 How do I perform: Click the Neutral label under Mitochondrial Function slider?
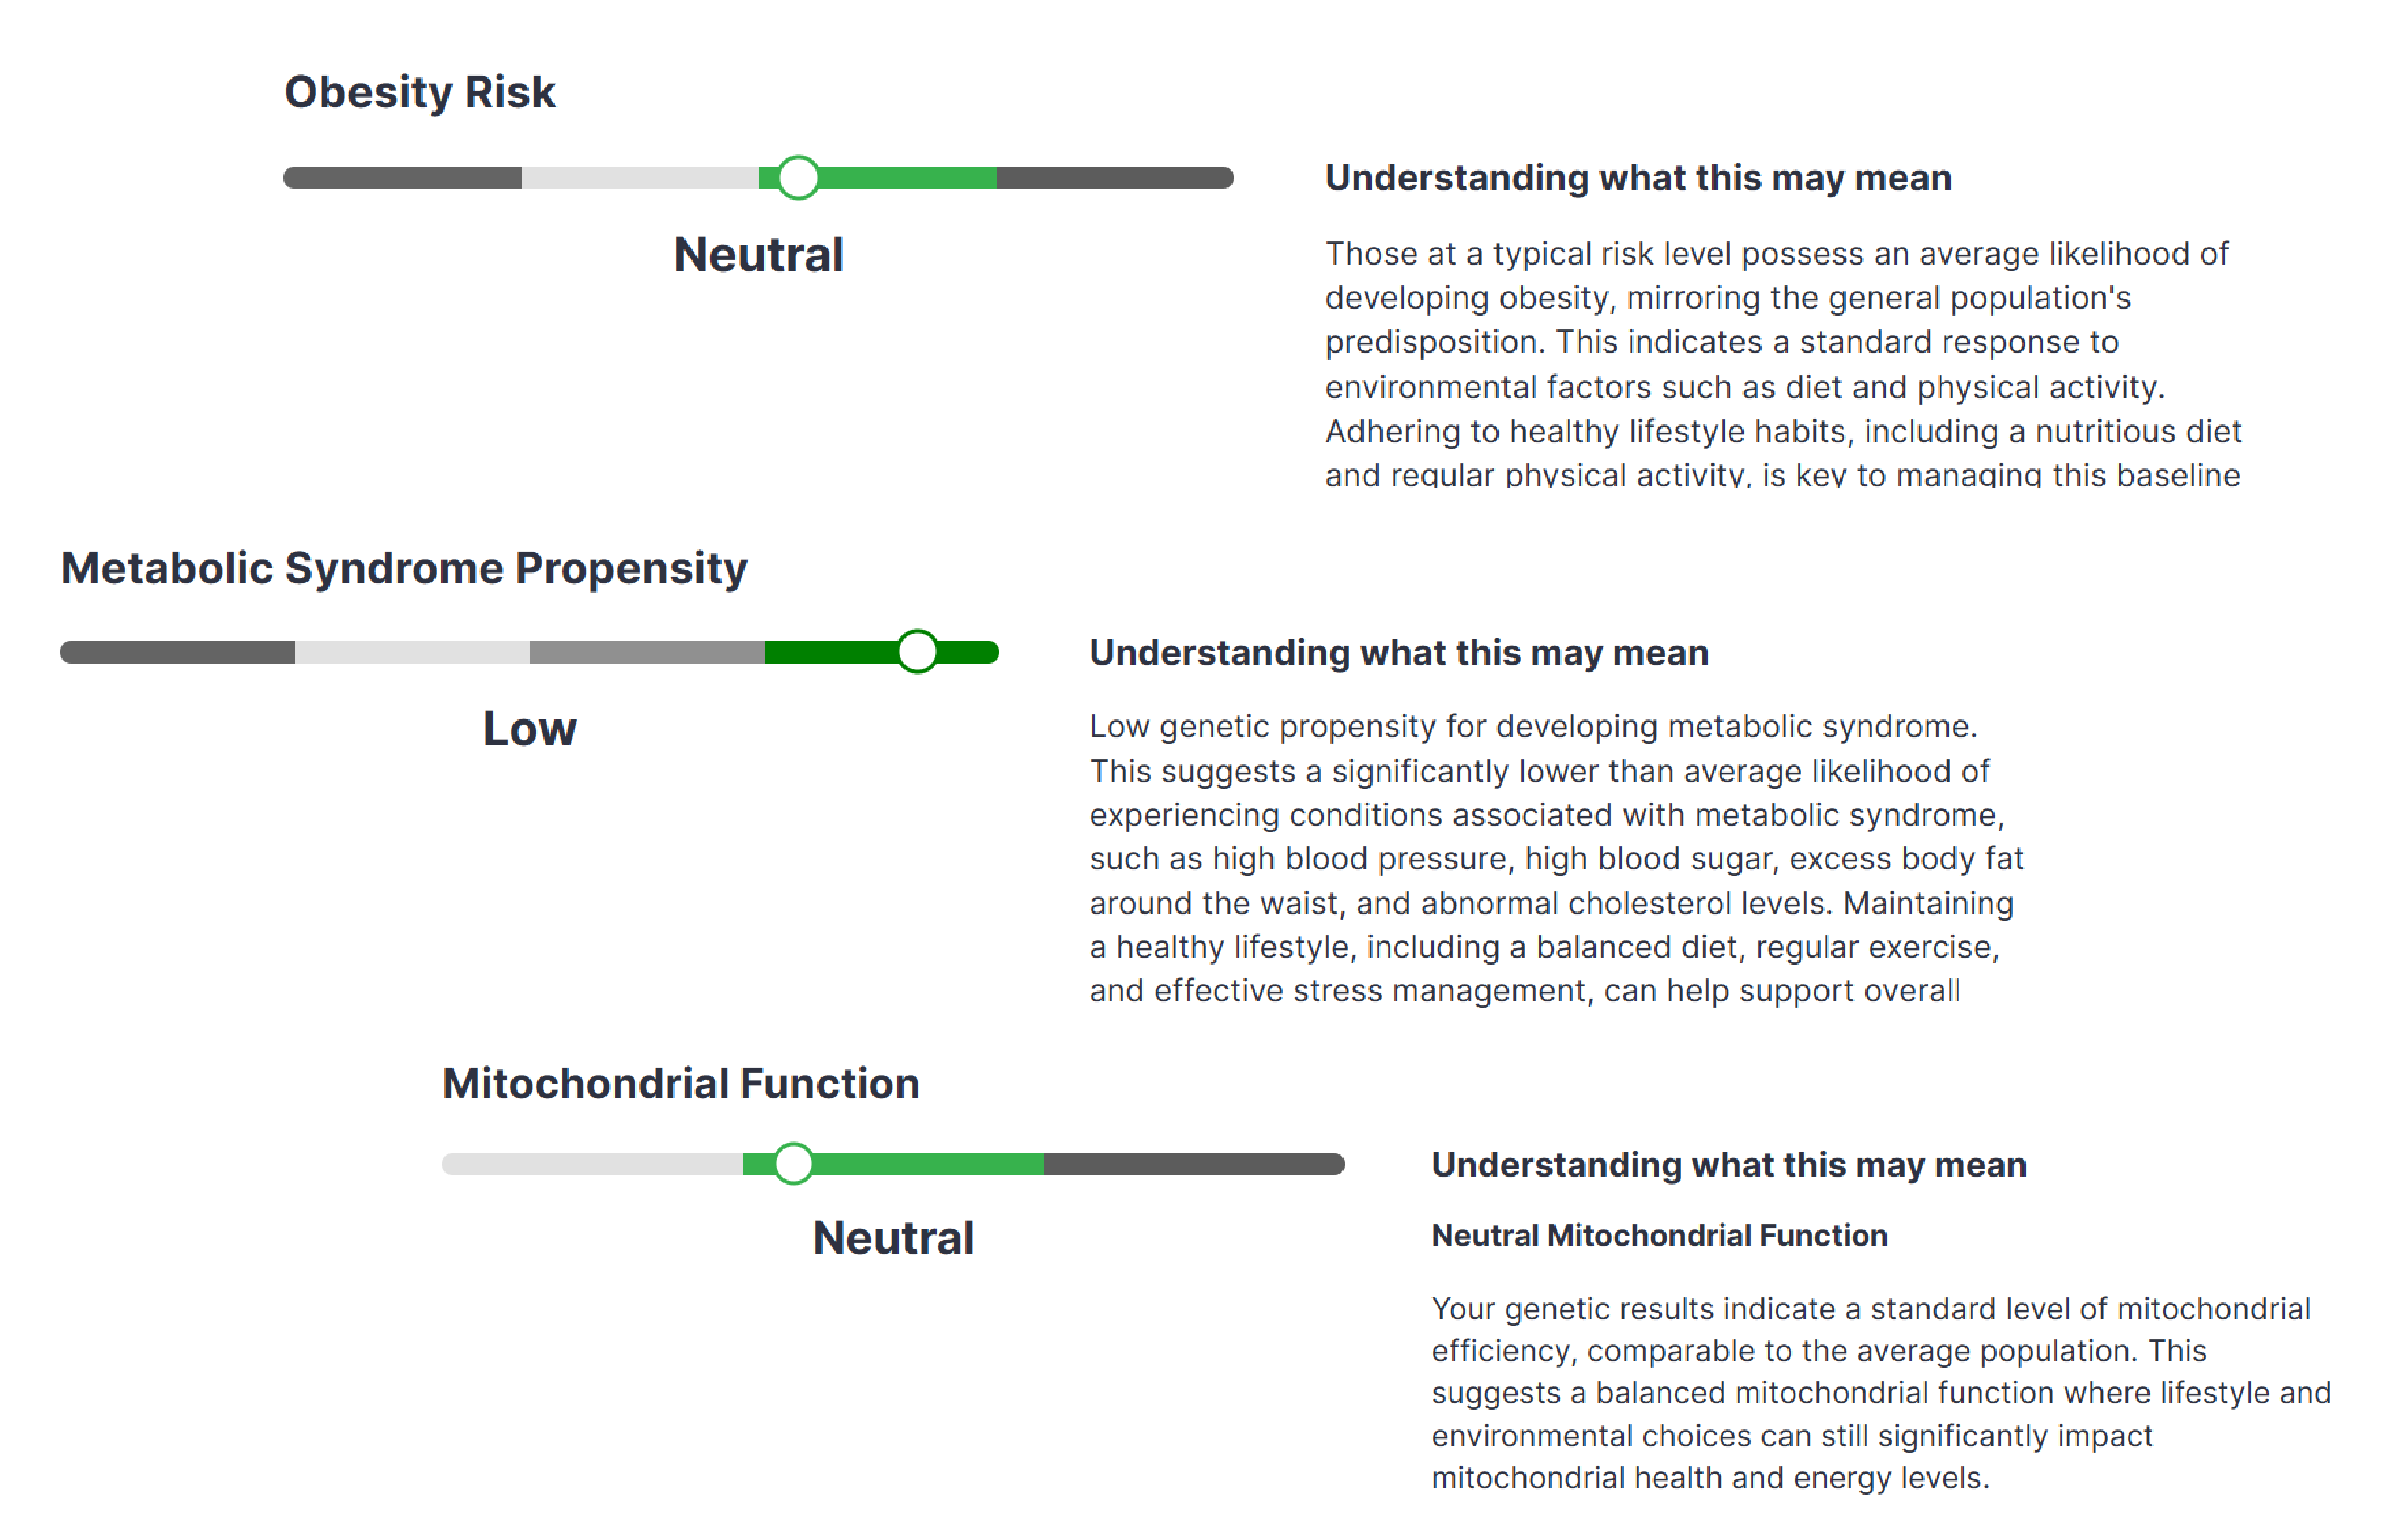click(x=893, y=1238)
